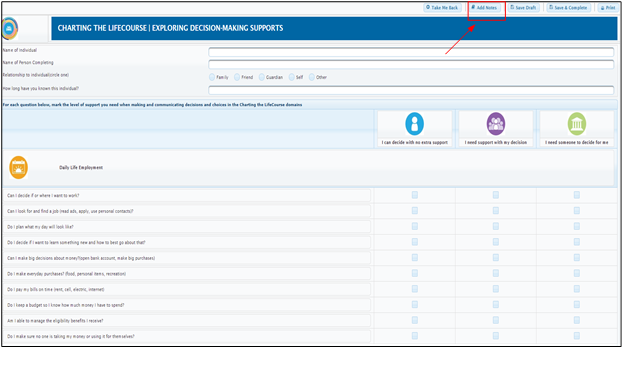Image resolution: width=624 pixels, height=366 pixels.
Task: Check 'decide for me' for finding a job
Action: click(577, 210)
